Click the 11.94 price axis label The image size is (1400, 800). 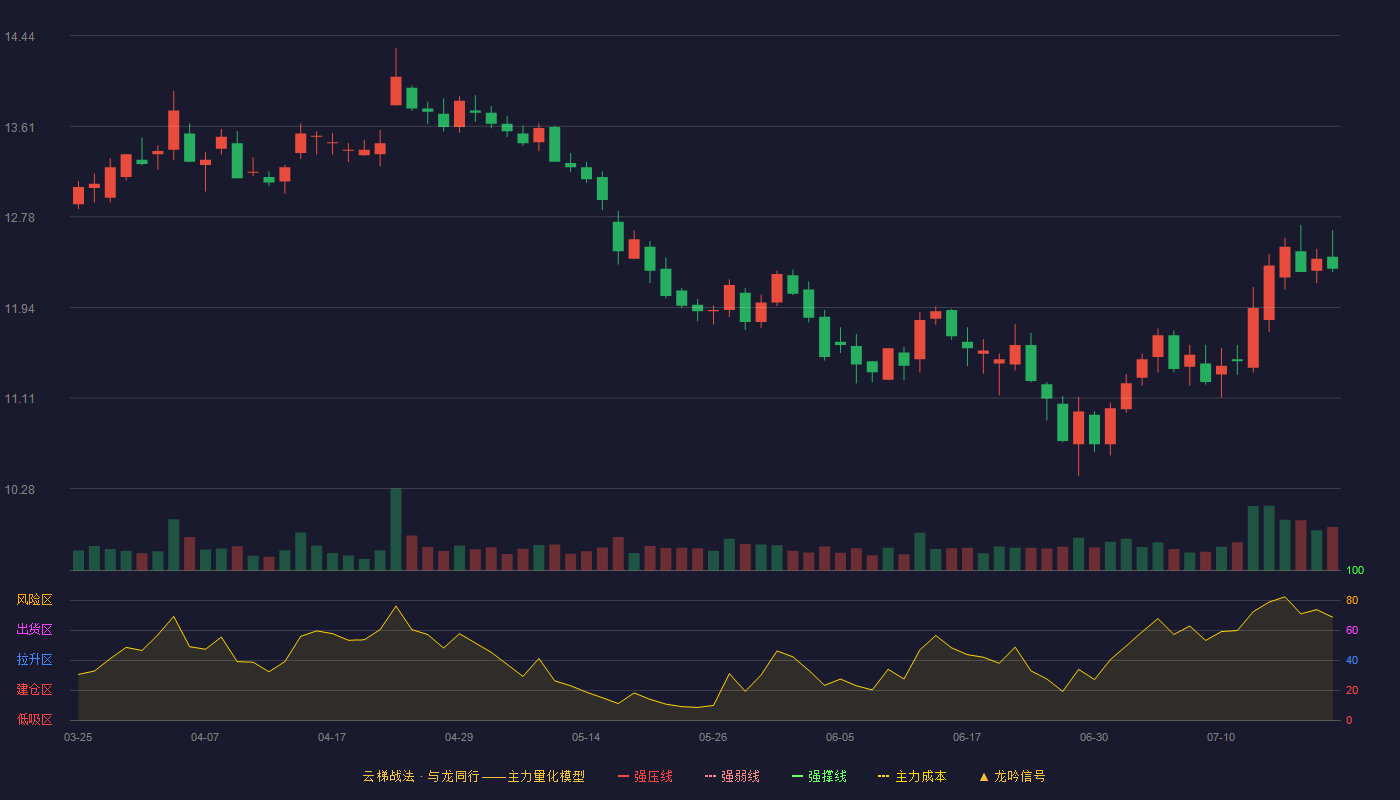click(x=20, y=309)
